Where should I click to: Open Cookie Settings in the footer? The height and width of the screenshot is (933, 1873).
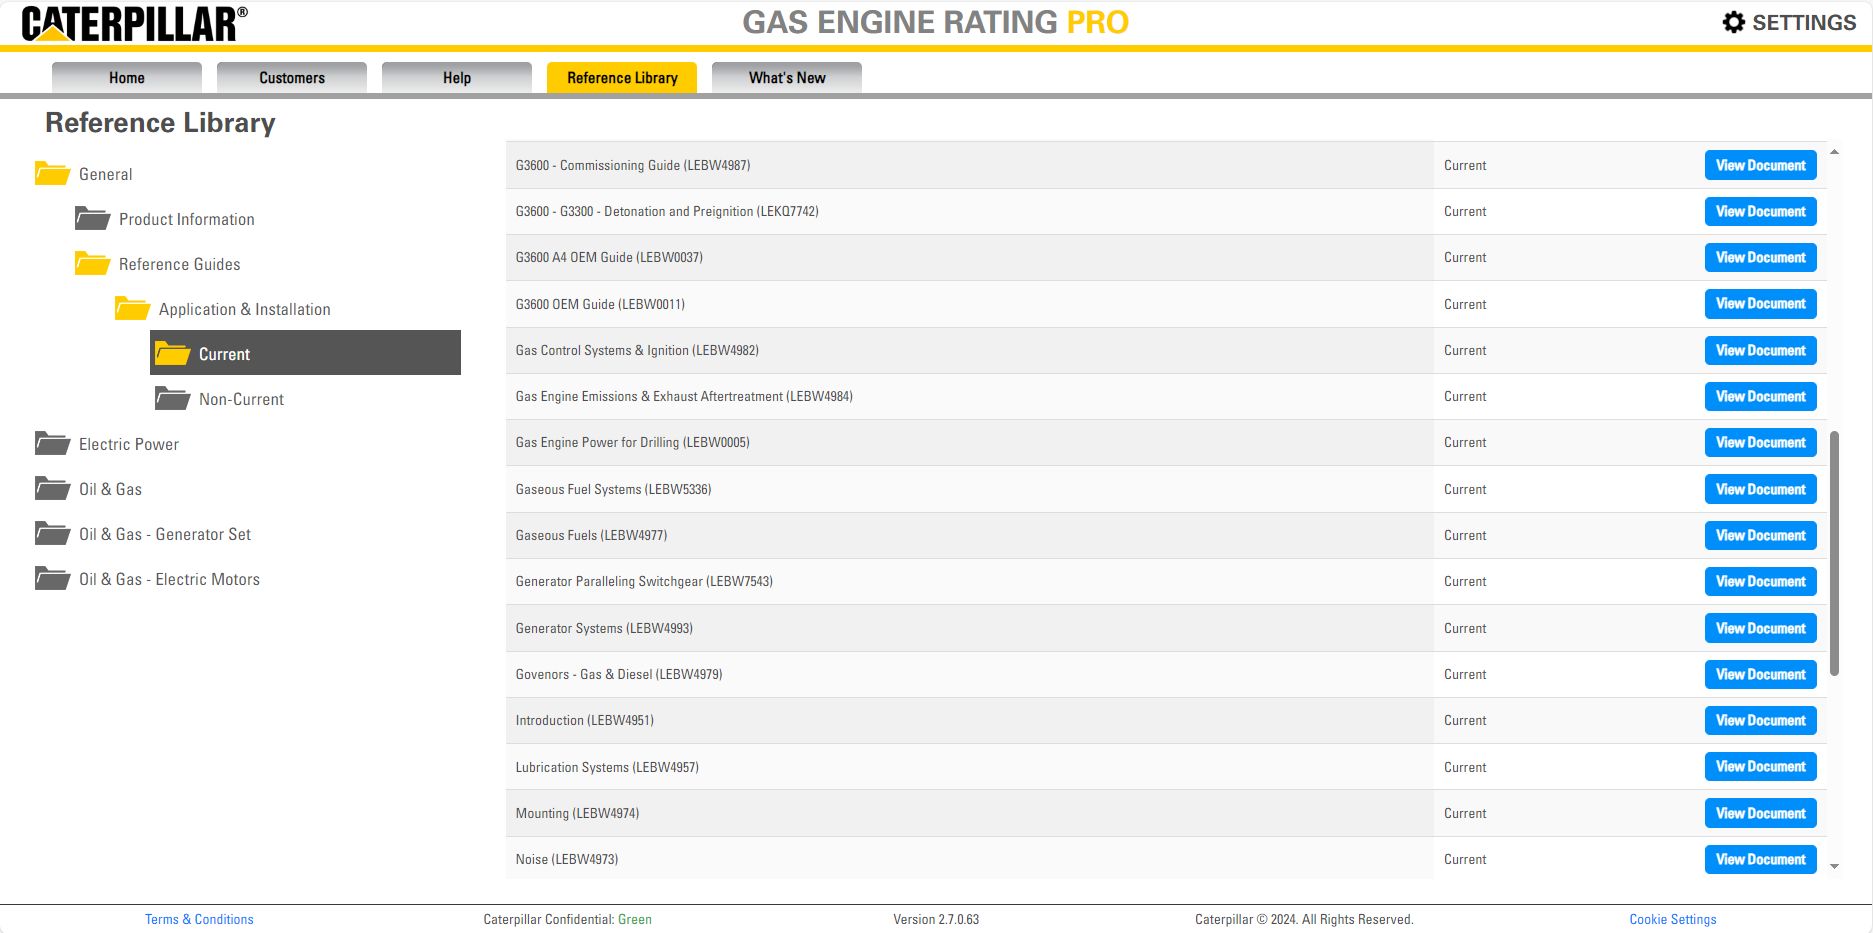pyautogui.click(x=1672, y=918)
